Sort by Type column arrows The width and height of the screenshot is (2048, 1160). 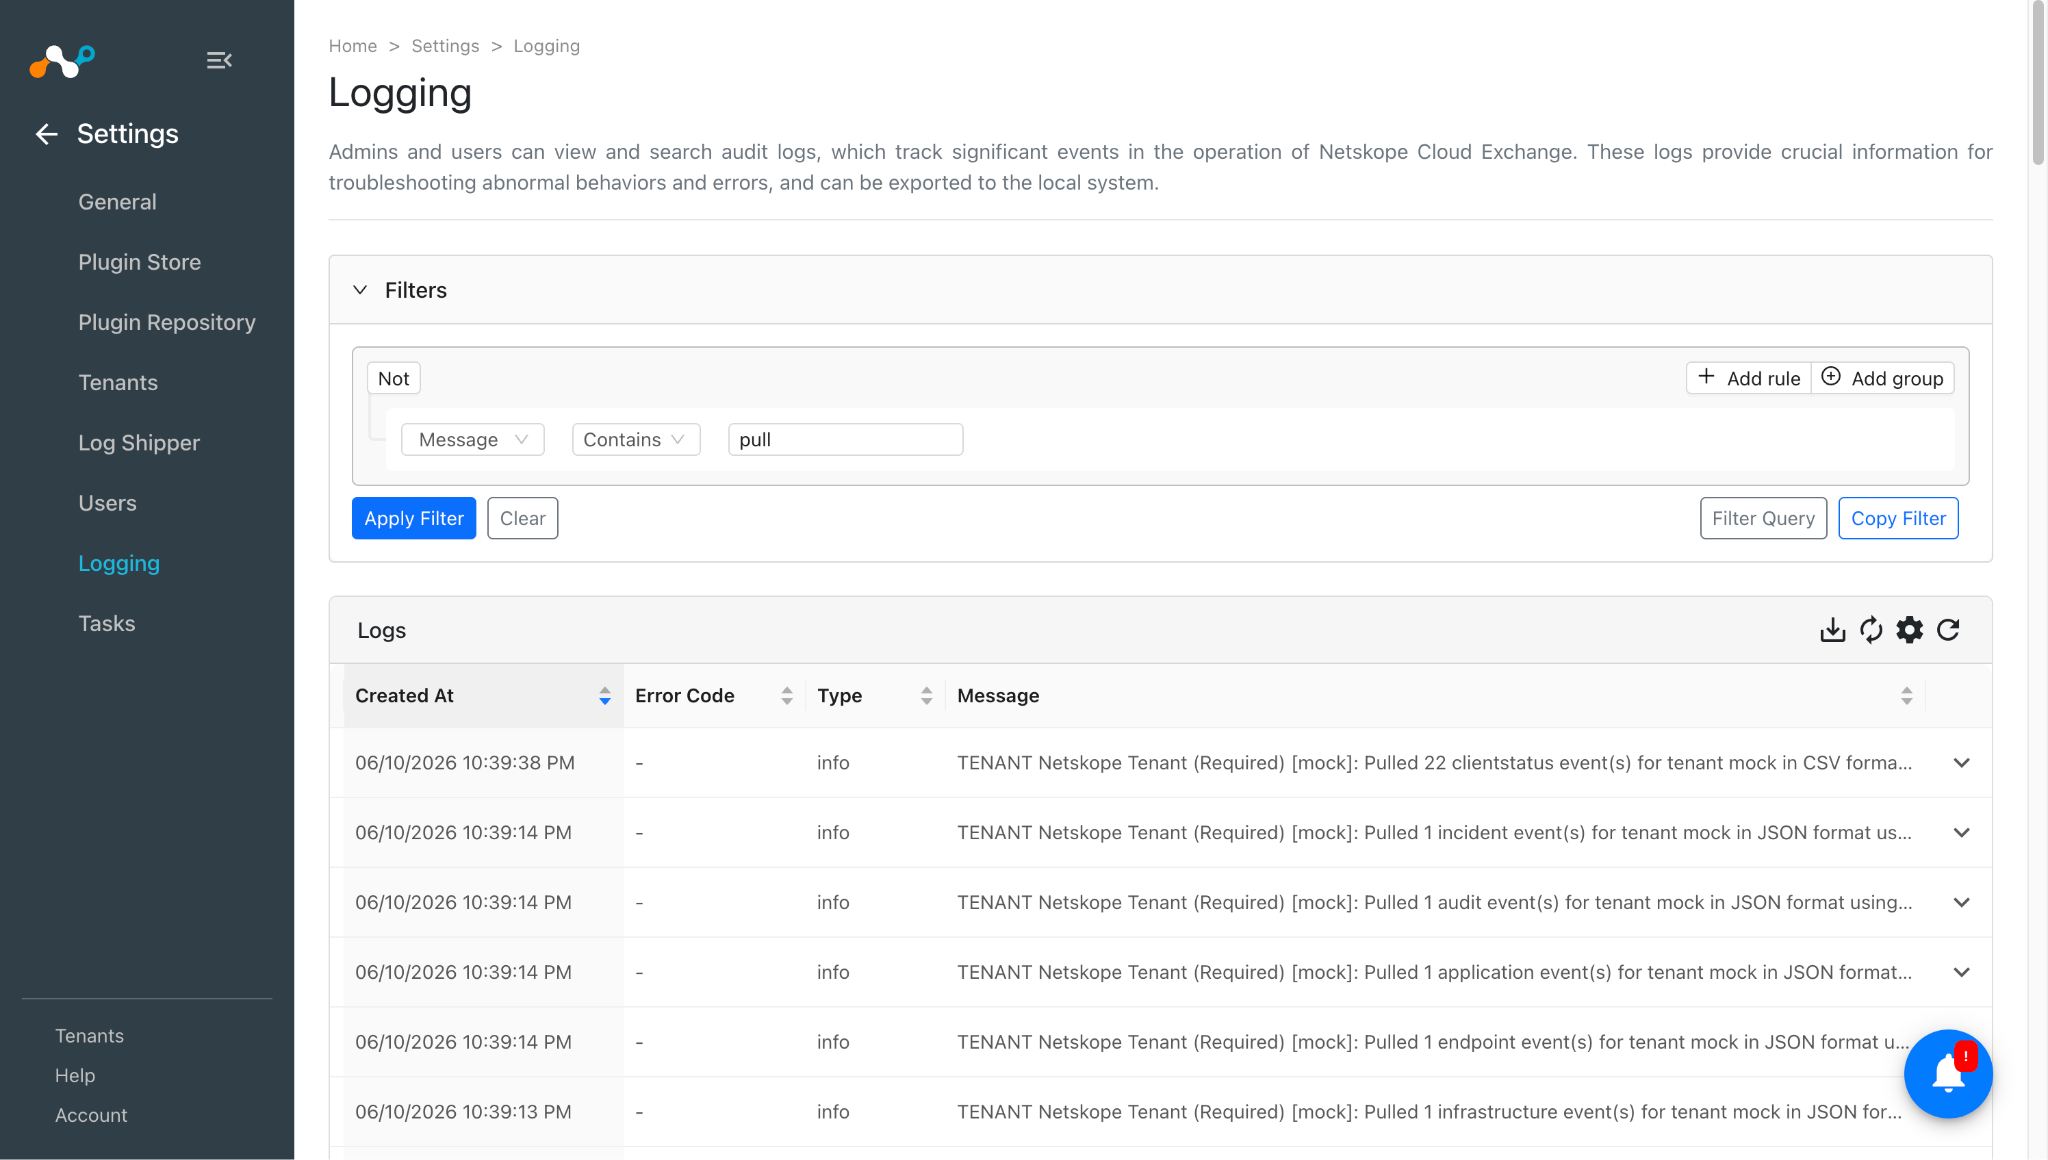pos(927,696)
